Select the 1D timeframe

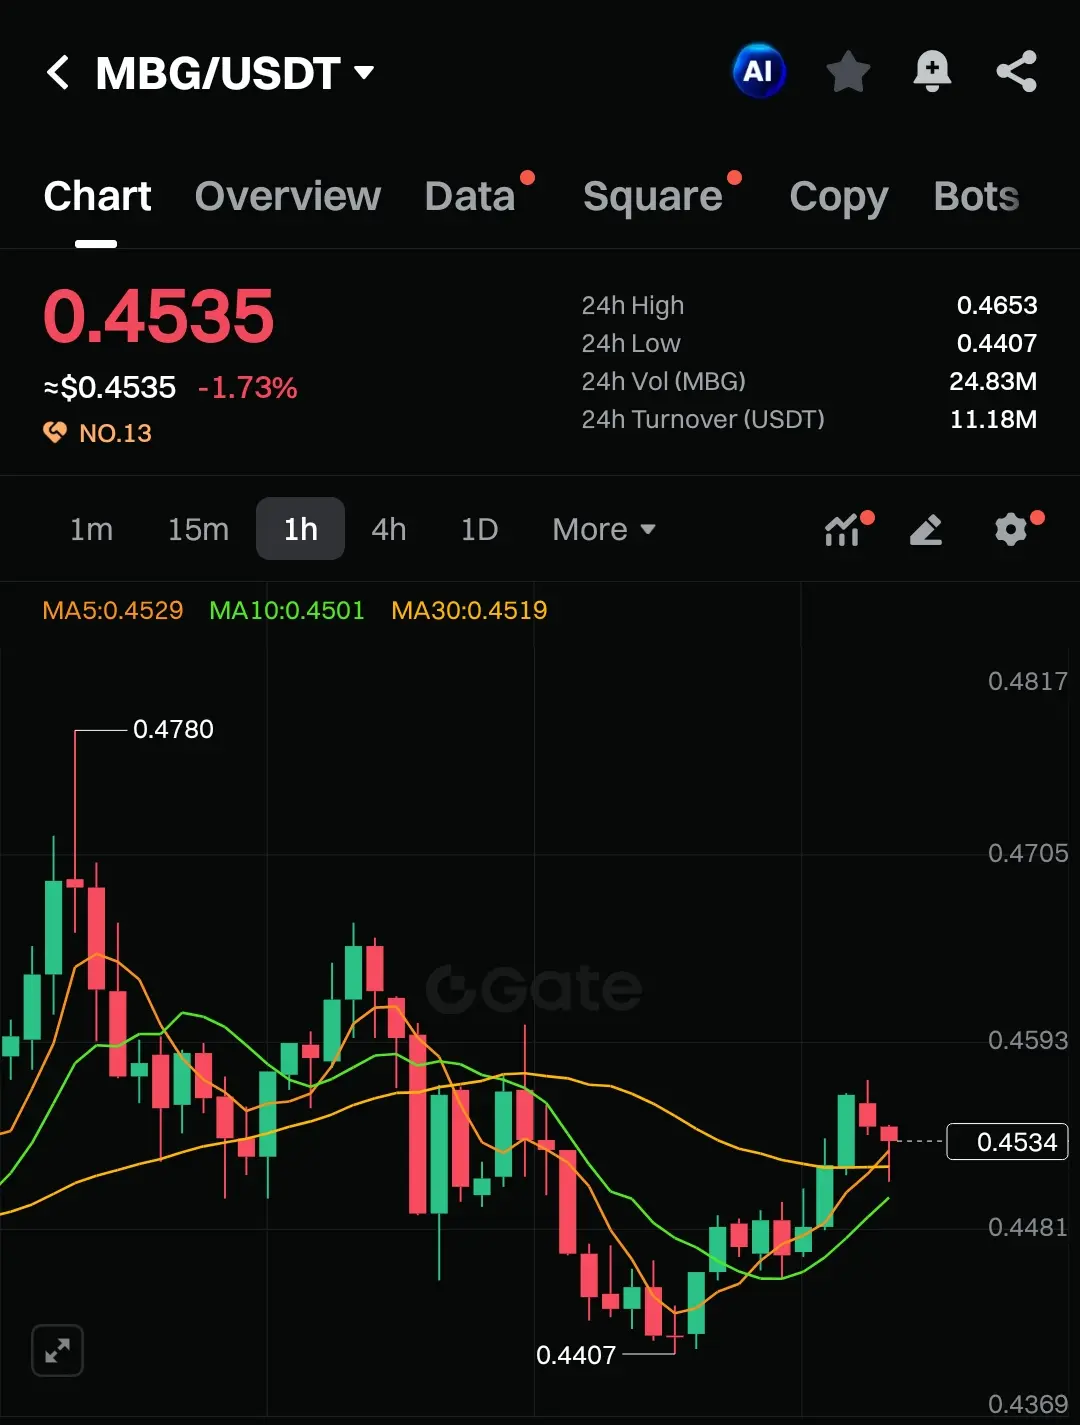click(479, 529)
